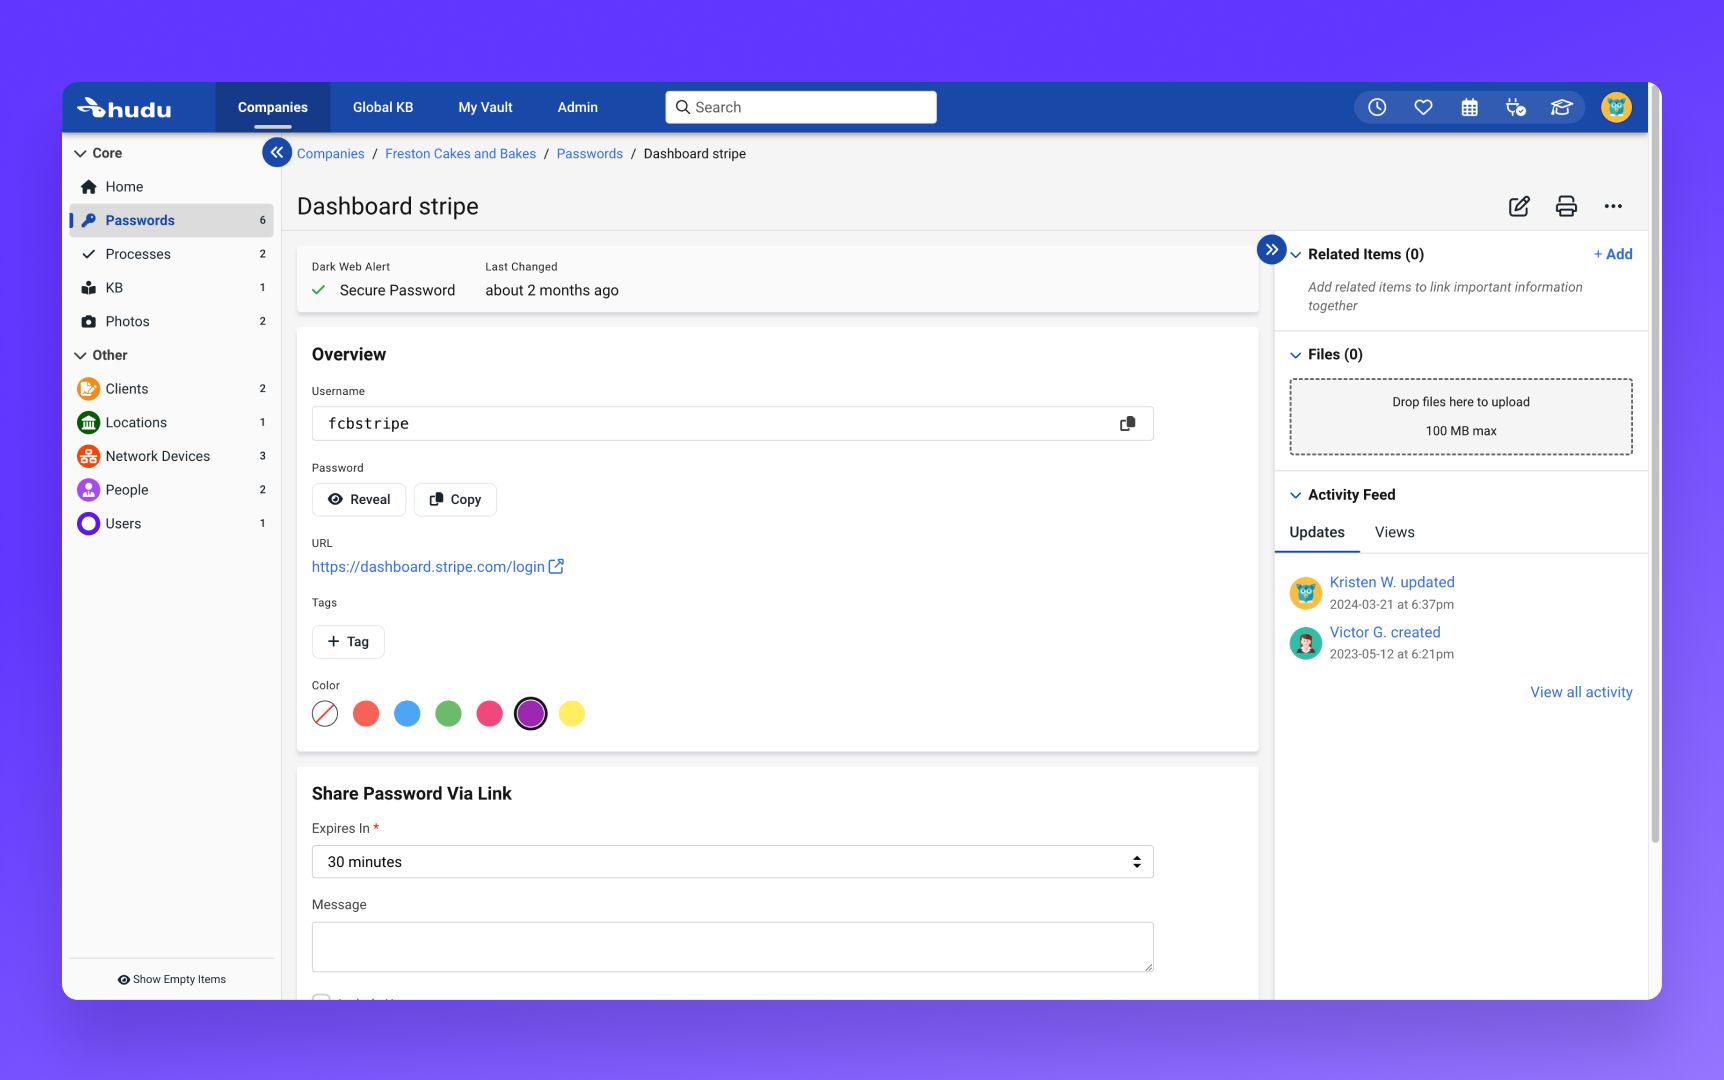This screenshot has height=1080, width=1724.
Task: Select the green color swatch
Action: (448, 713)
